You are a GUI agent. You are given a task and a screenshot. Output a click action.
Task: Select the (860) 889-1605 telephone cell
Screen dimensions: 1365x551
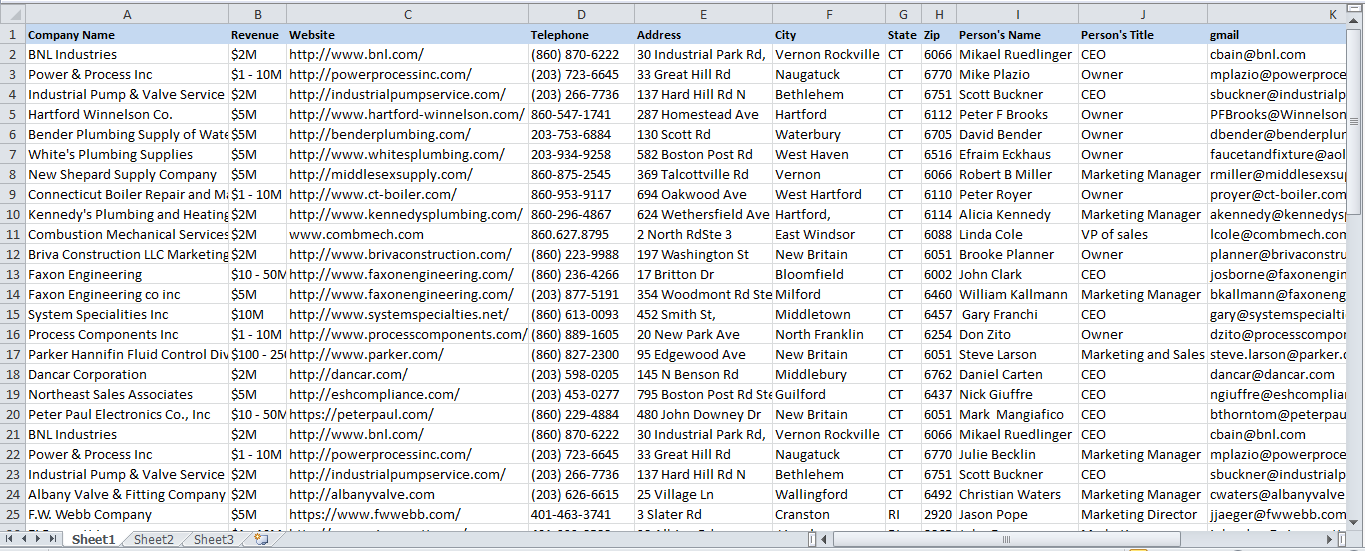[x=581, y=334]
